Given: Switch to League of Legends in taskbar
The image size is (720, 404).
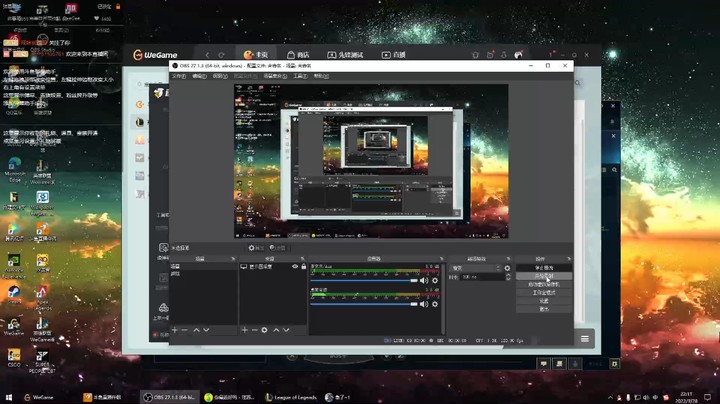Looking at the screenshot, I should point(291,397).
